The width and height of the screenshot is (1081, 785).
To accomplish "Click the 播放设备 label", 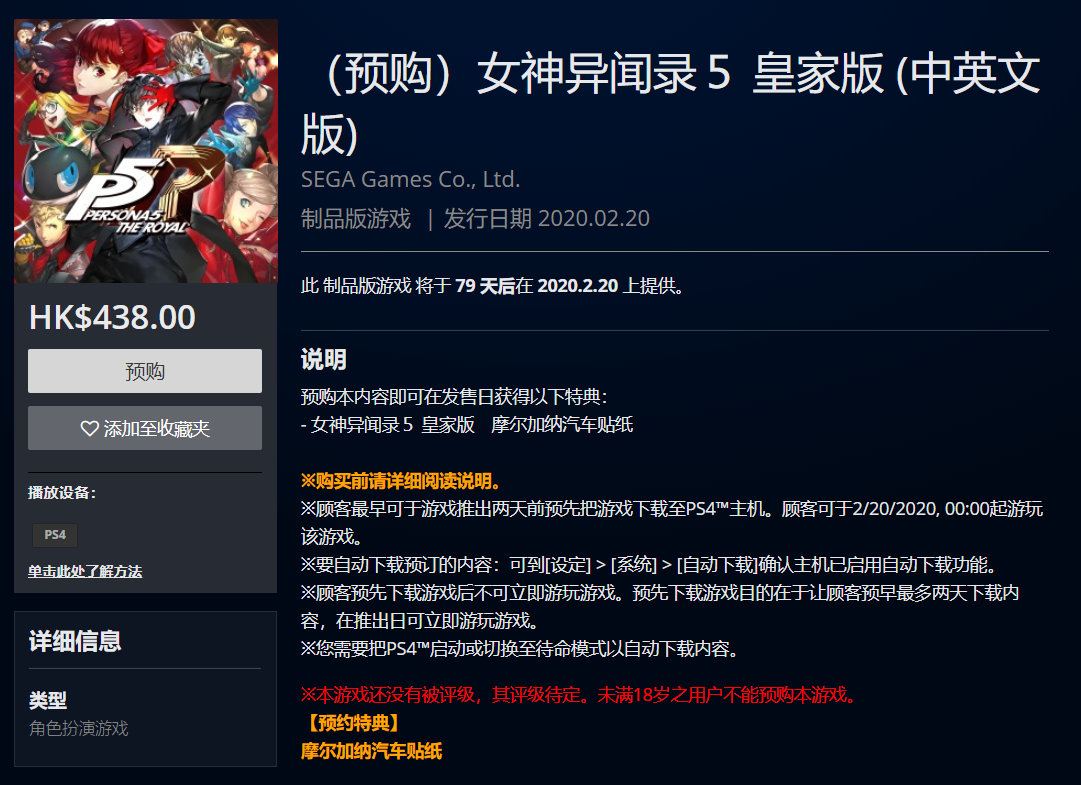I will [62, 493].
